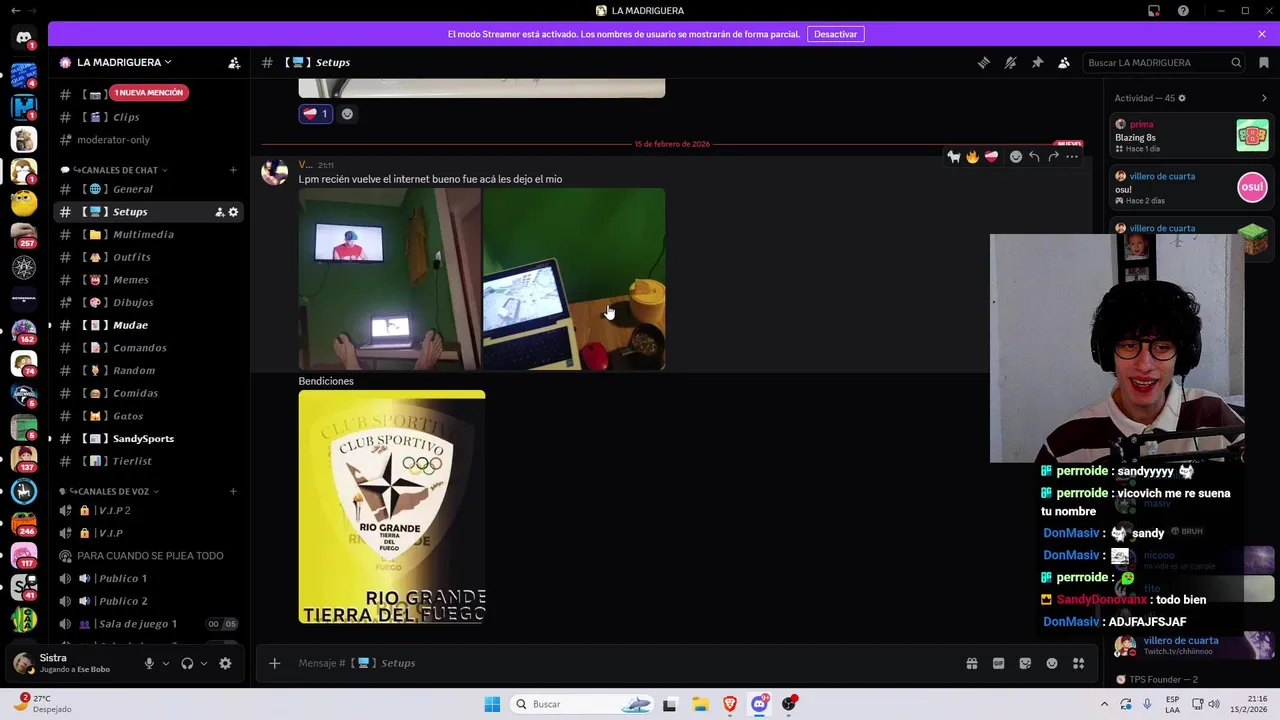
Task: Dismiss the Streamer mode banner with X
Action: pyautogui.click(x=1262, y=34)
